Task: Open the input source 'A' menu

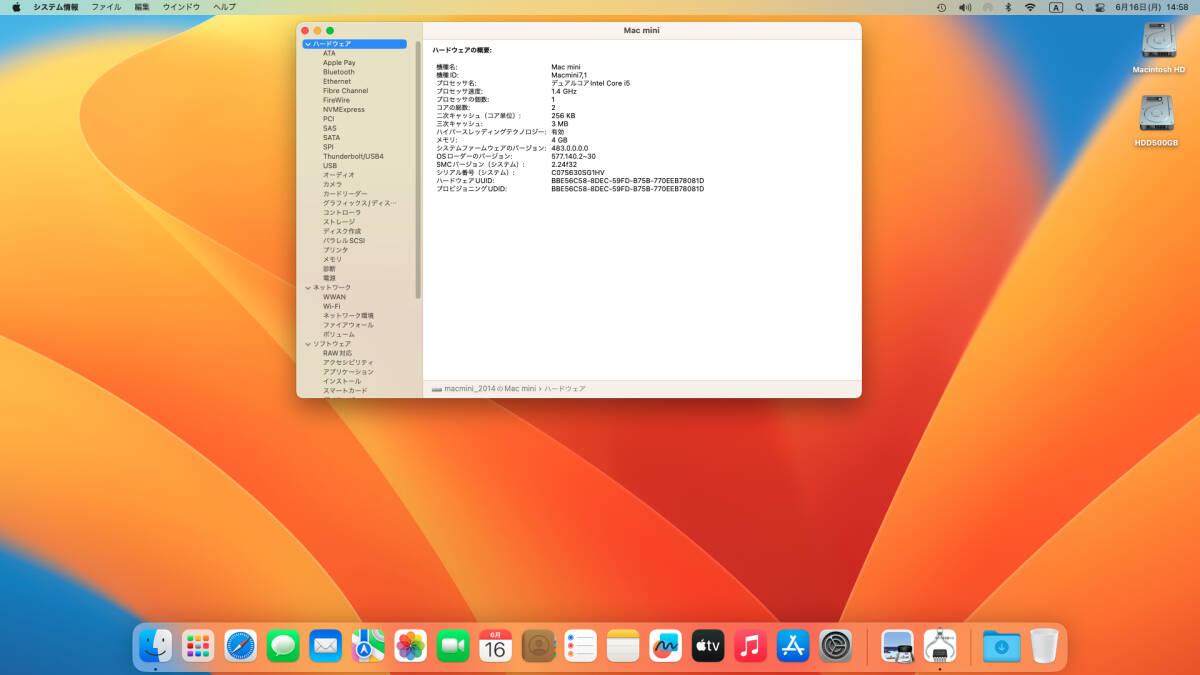Action: pyautogui.click(x=1056, y=7)
